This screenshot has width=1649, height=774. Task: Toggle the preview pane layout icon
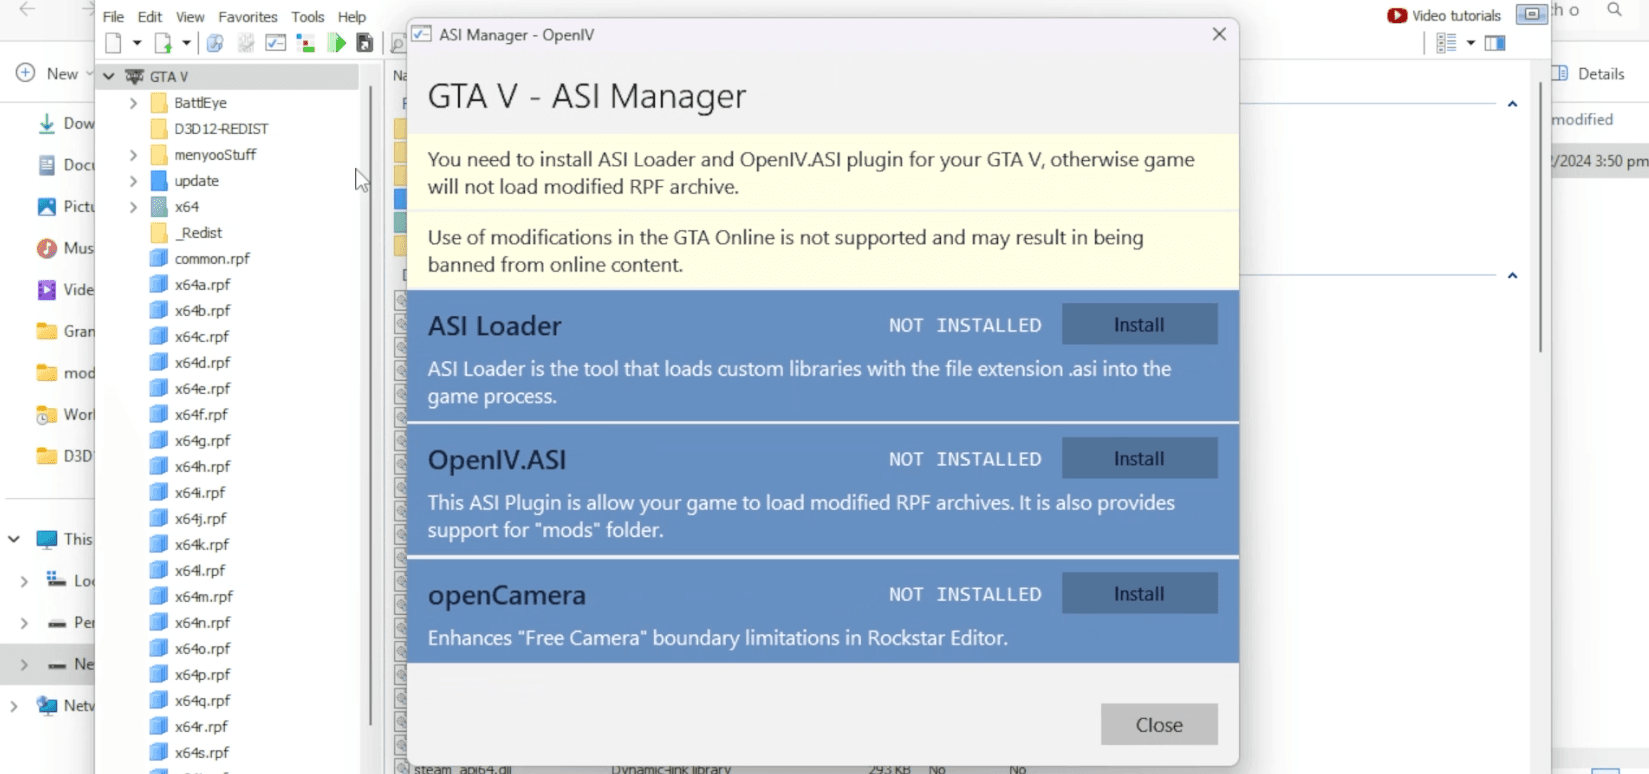click(x=1495, y=43)
